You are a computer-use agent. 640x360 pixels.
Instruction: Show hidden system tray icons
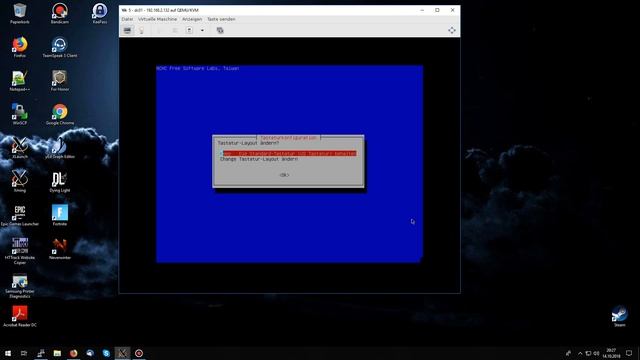click(580, 353)
